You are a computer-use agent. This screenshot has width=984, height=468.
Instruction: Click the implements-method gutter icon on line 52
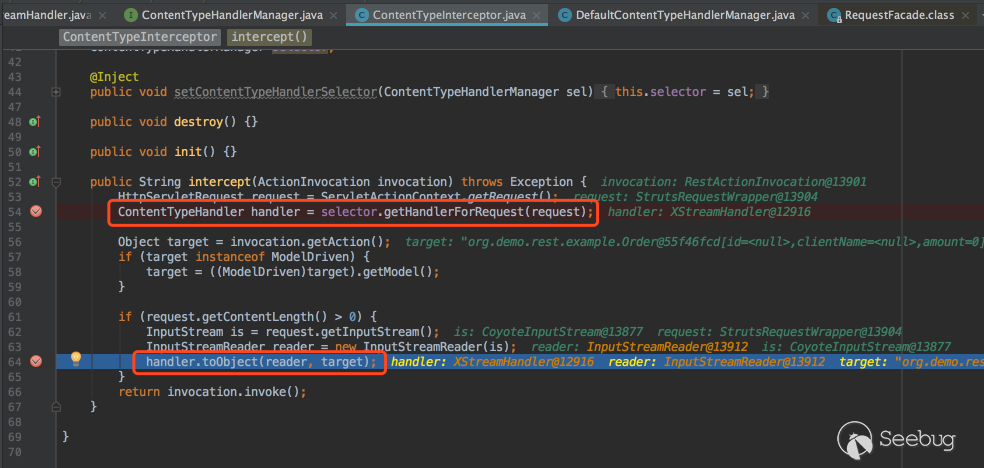(35, 182)
